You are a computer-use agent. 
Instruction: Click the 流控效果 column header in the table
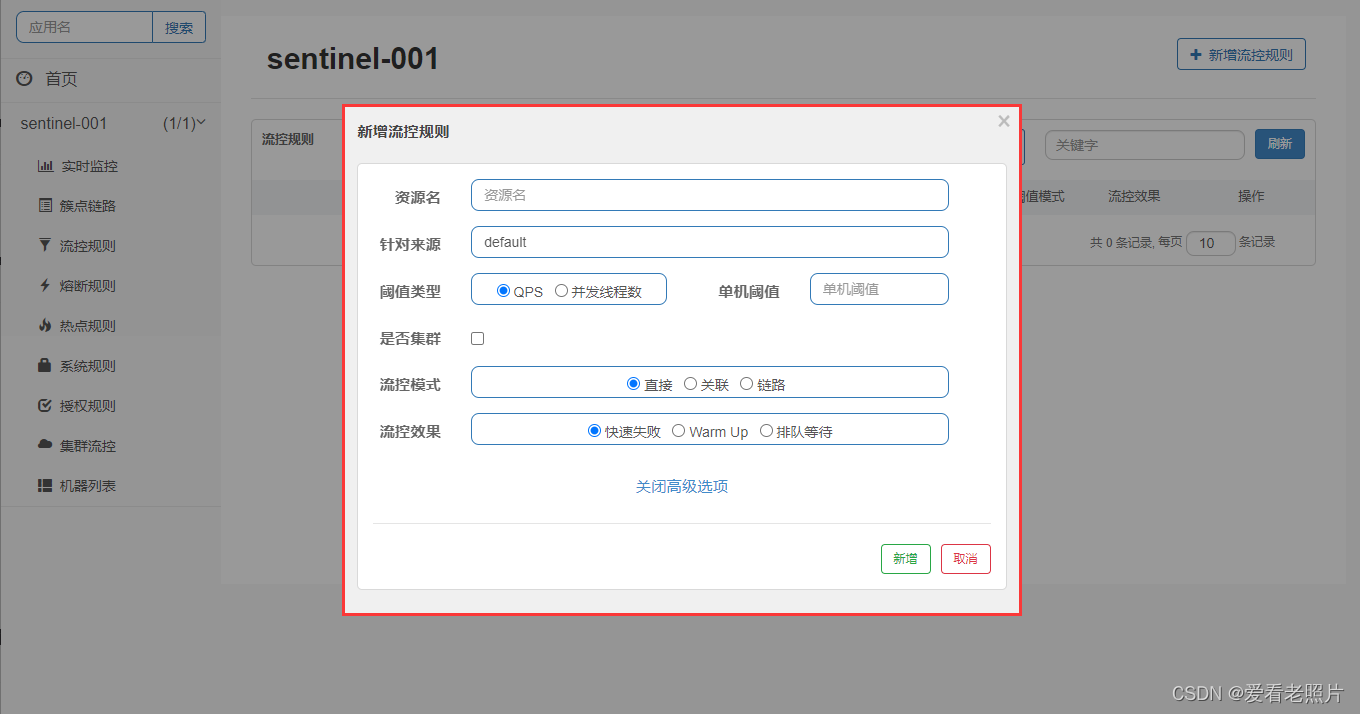point(1134,197)
